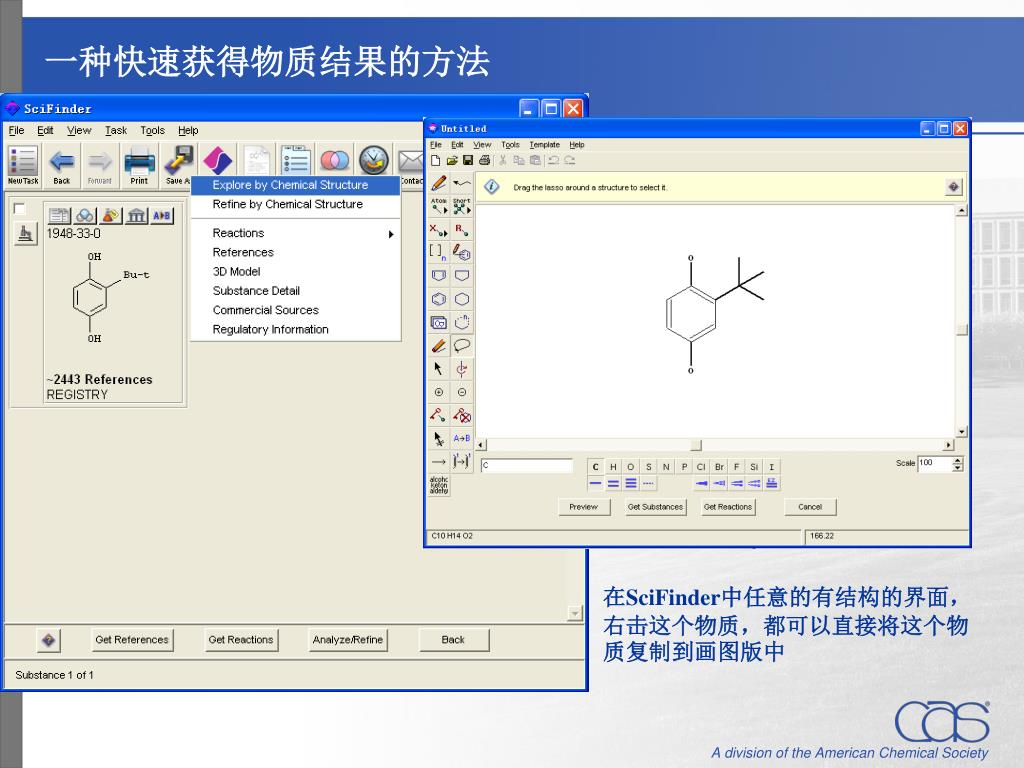Open the Task menu in SciFinder

coord(116,130)
